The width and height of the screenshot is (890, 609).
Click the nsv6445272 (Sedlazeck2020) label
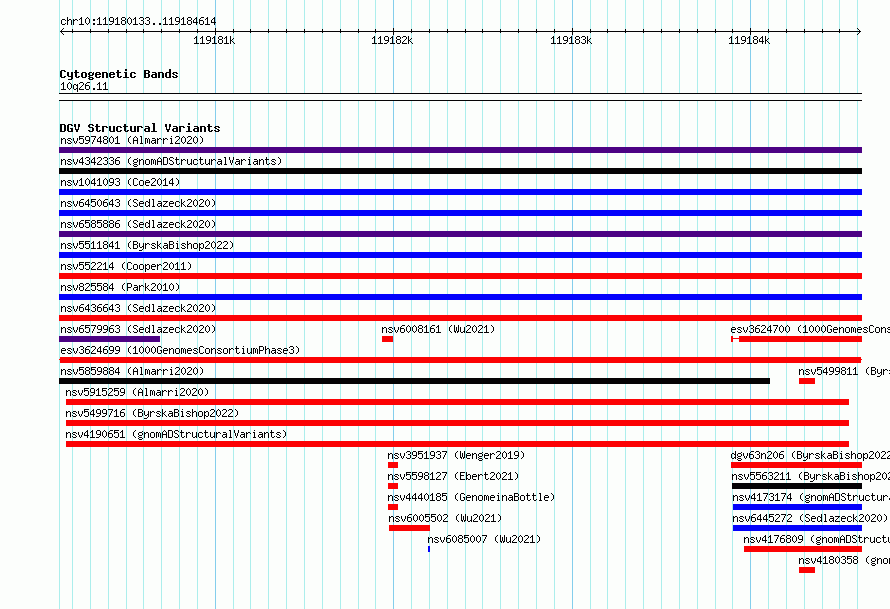pyautogui.click(x=810, y=518)
